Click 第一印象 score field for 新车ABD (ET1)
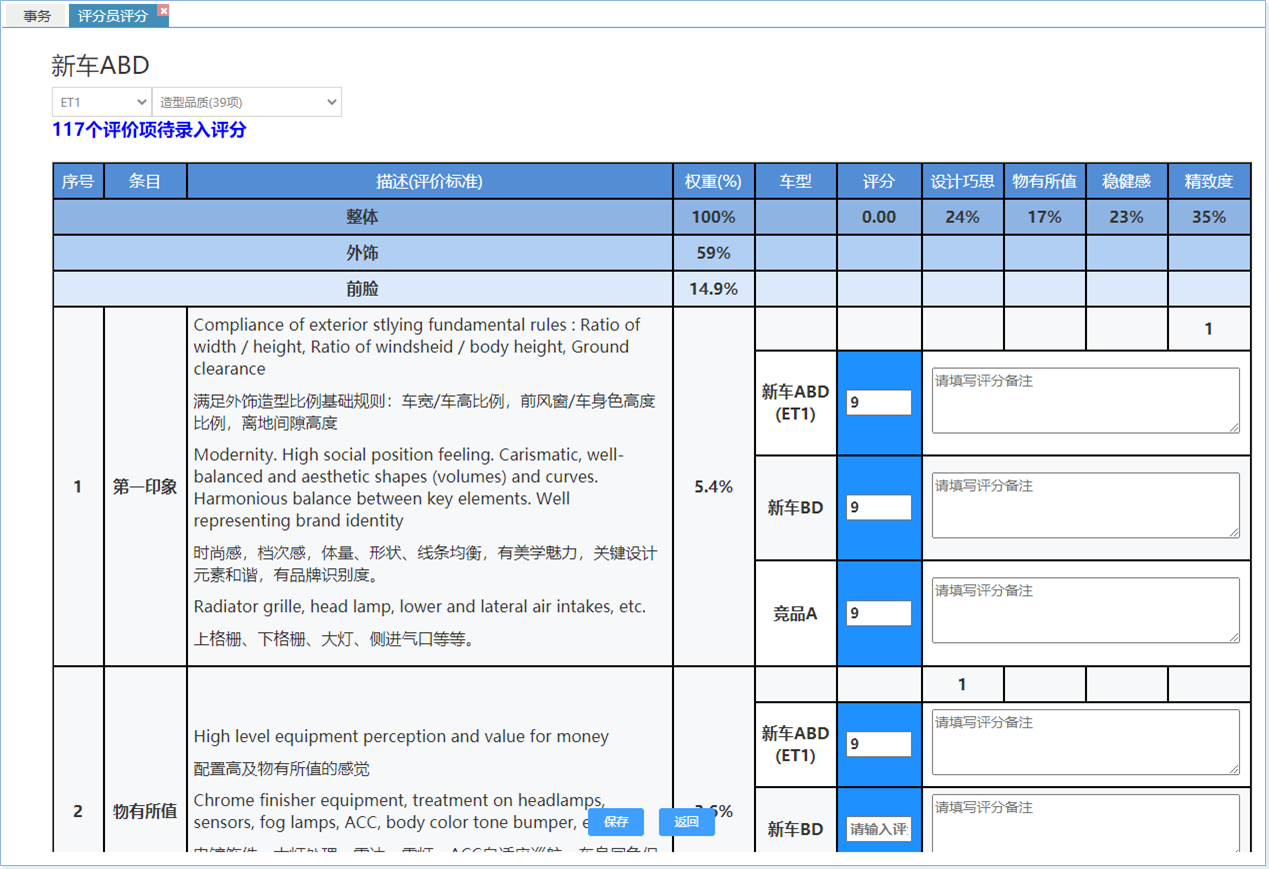The image size is (1269, 869). (878, 403)
